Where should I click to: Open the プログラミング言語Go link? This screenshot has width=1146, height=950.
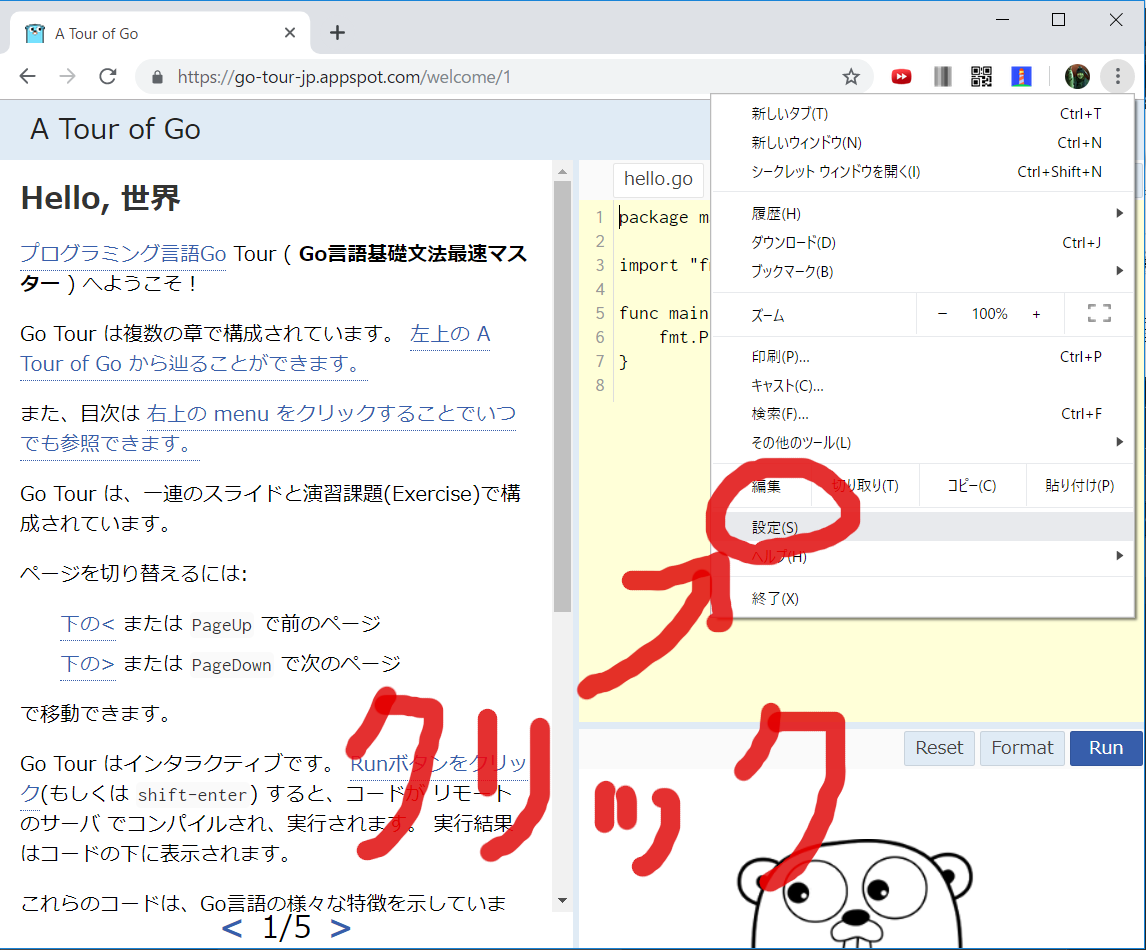pyautogui.click(x=123, y=254)
